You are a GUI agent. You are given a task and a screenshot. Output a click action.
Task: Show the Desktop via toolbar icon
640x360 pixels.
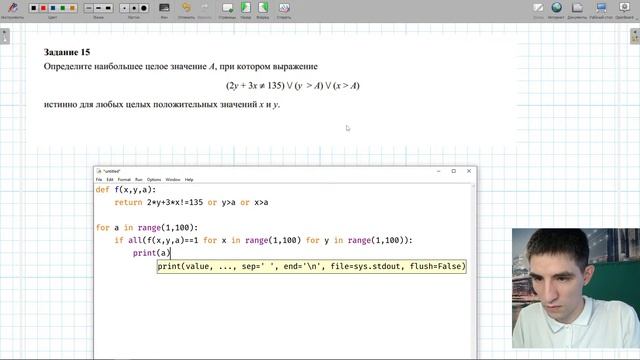point(601,8)
